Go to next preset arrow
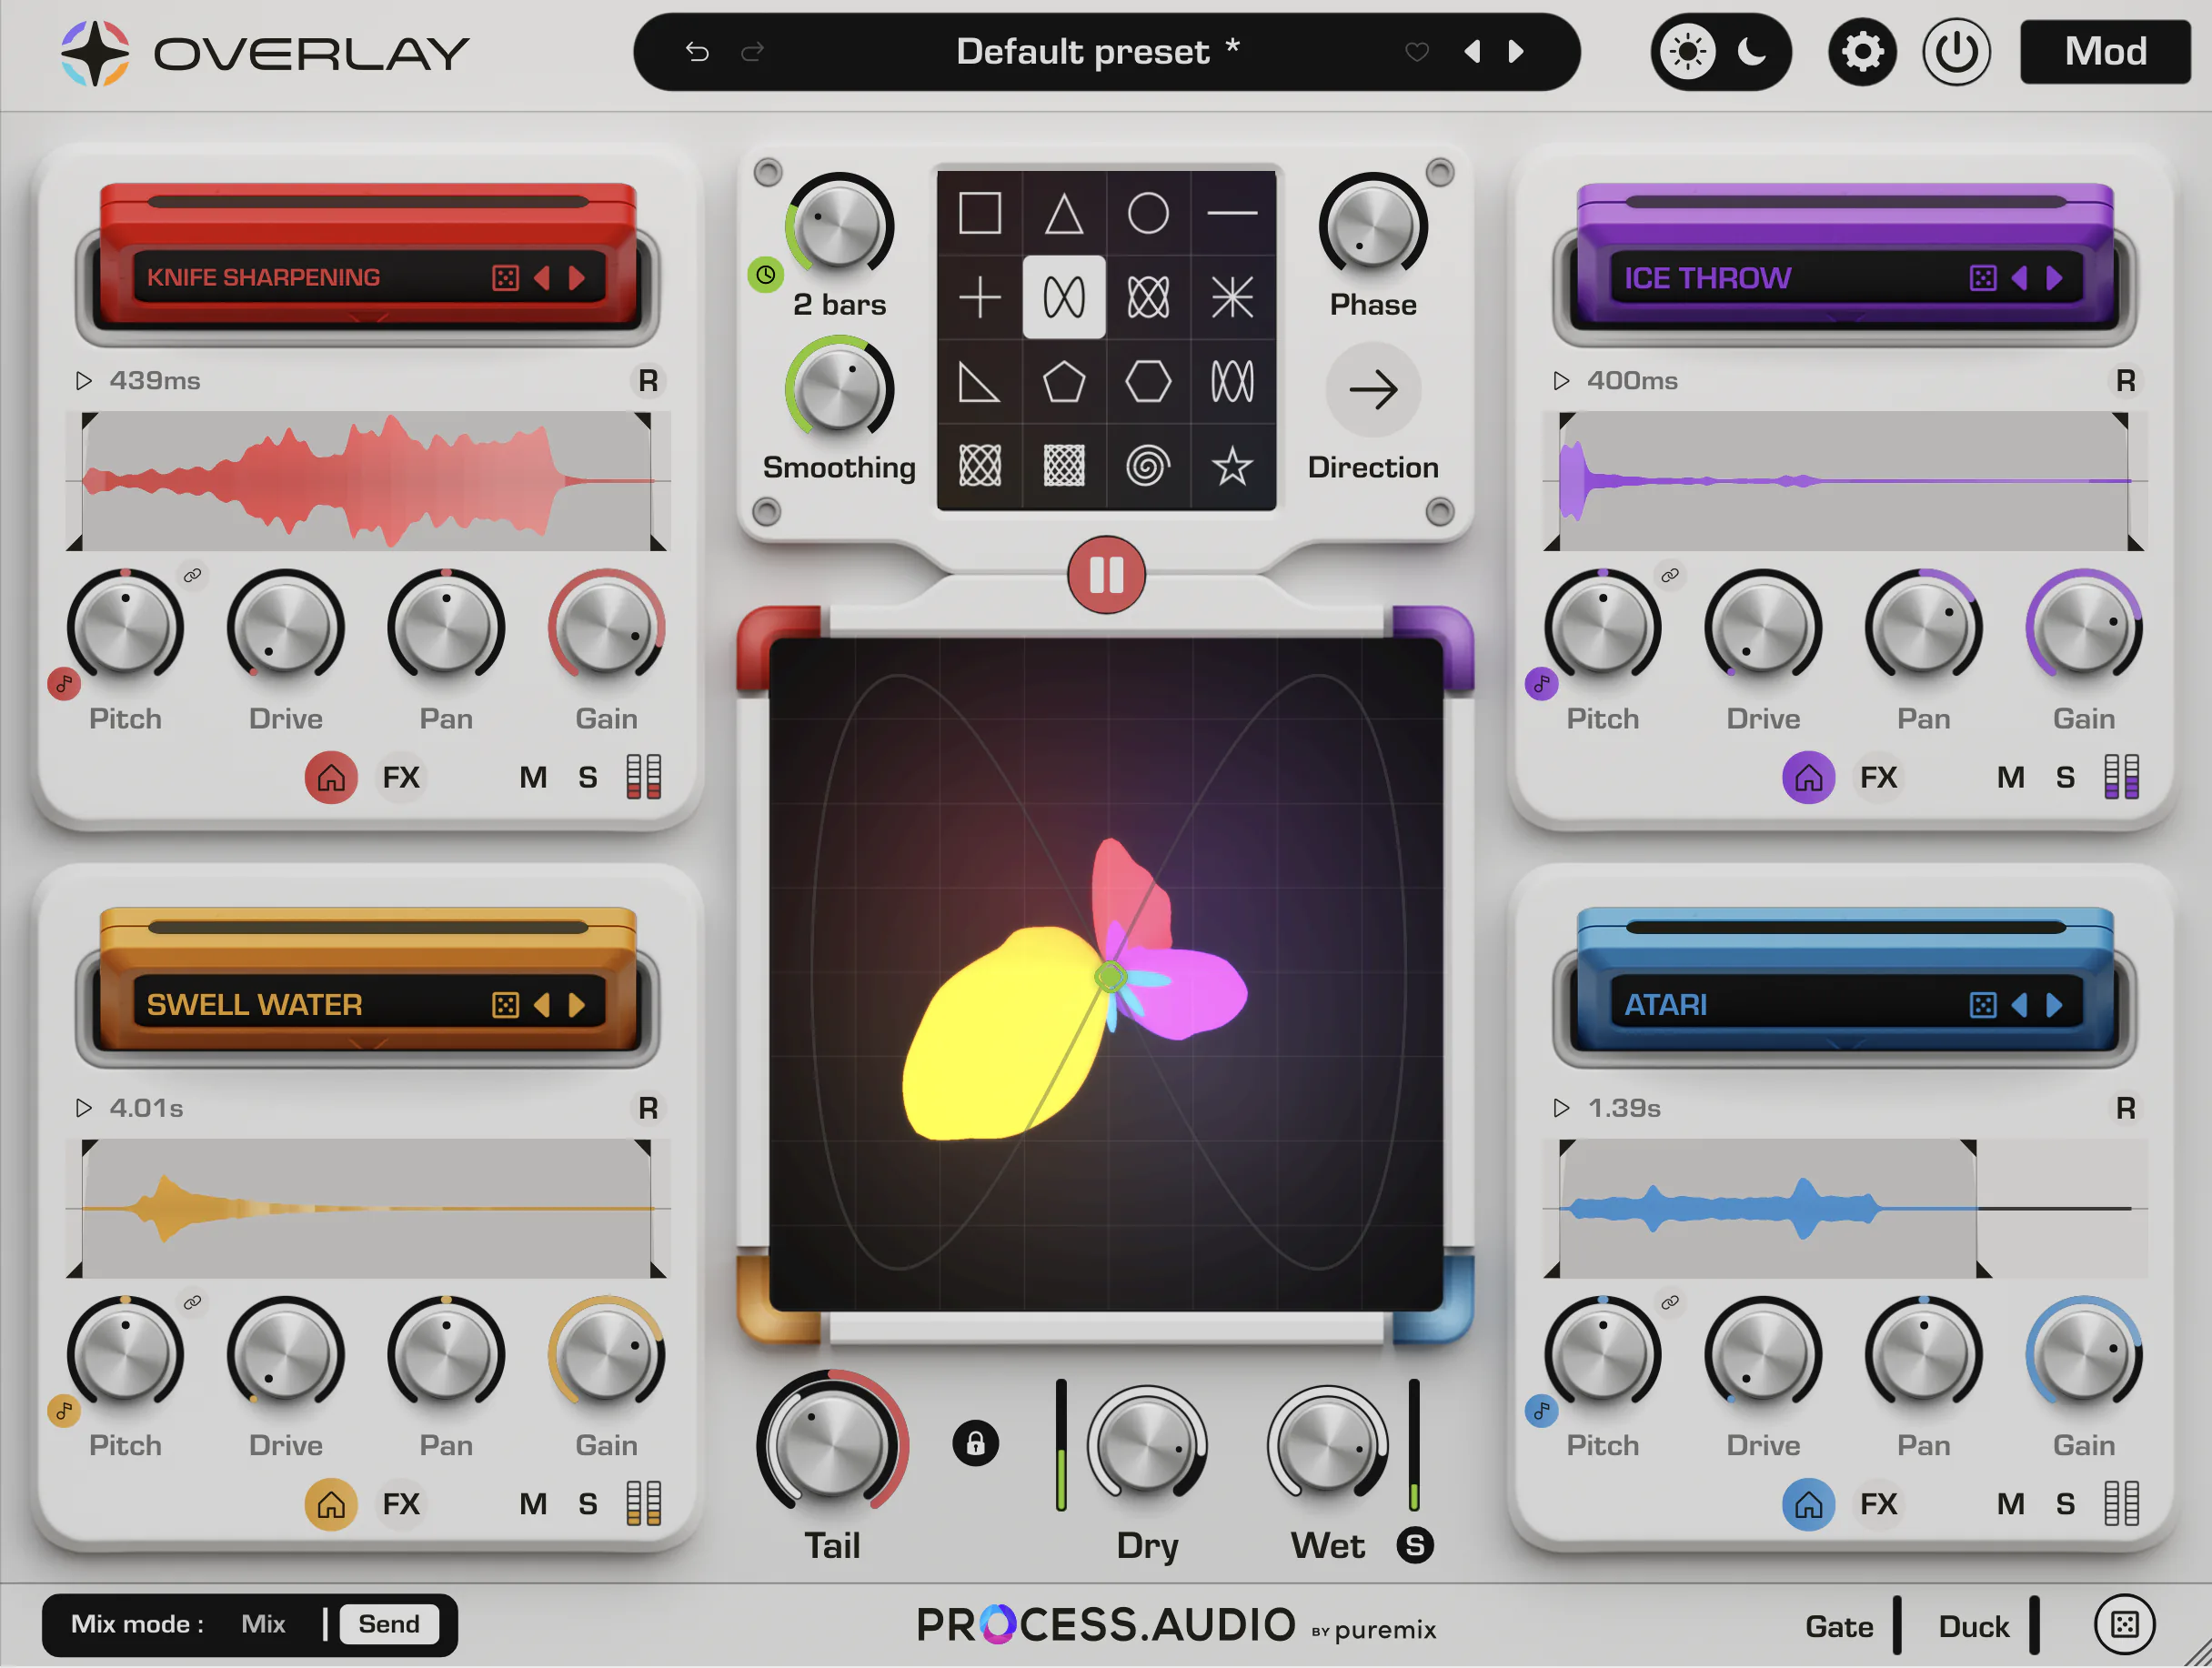Image resolution: width=2212 pixels, height=1668 pixels. [x=1516, y=51]
